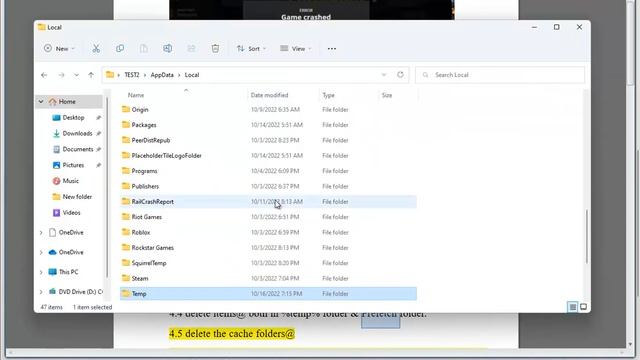This screenshot has width=640, height=360.
Task: Select the Riot Games folder
Action: (268, 217)
